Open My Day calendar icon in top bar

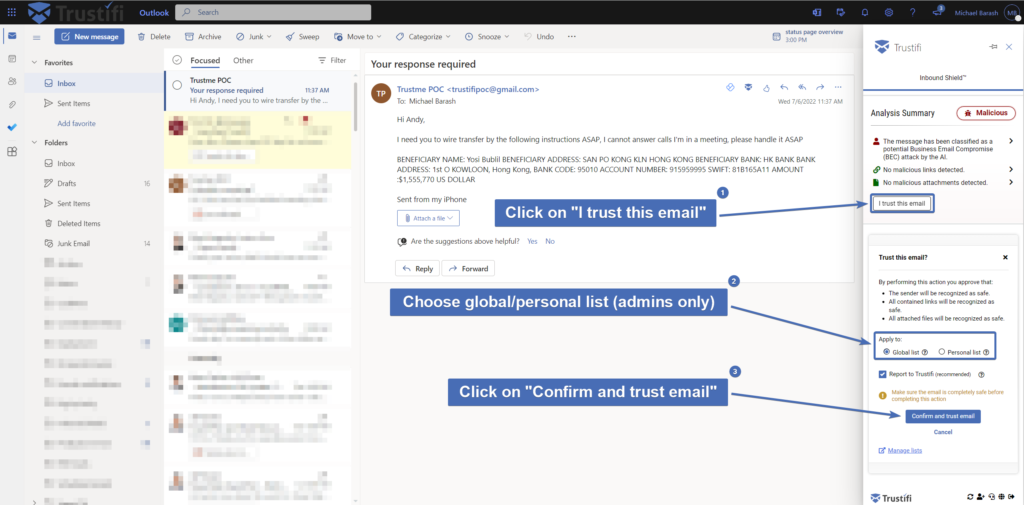(x=840, y=12)
